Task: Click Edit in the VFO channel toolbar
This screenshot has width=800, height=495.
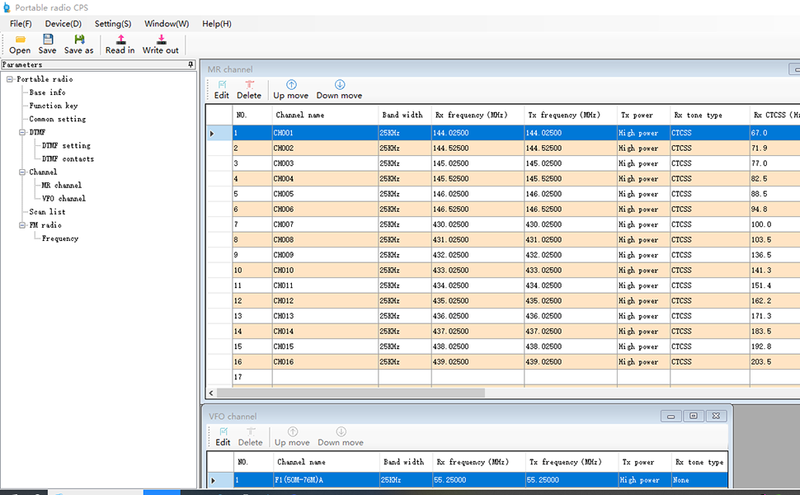Action: [223, 437]
